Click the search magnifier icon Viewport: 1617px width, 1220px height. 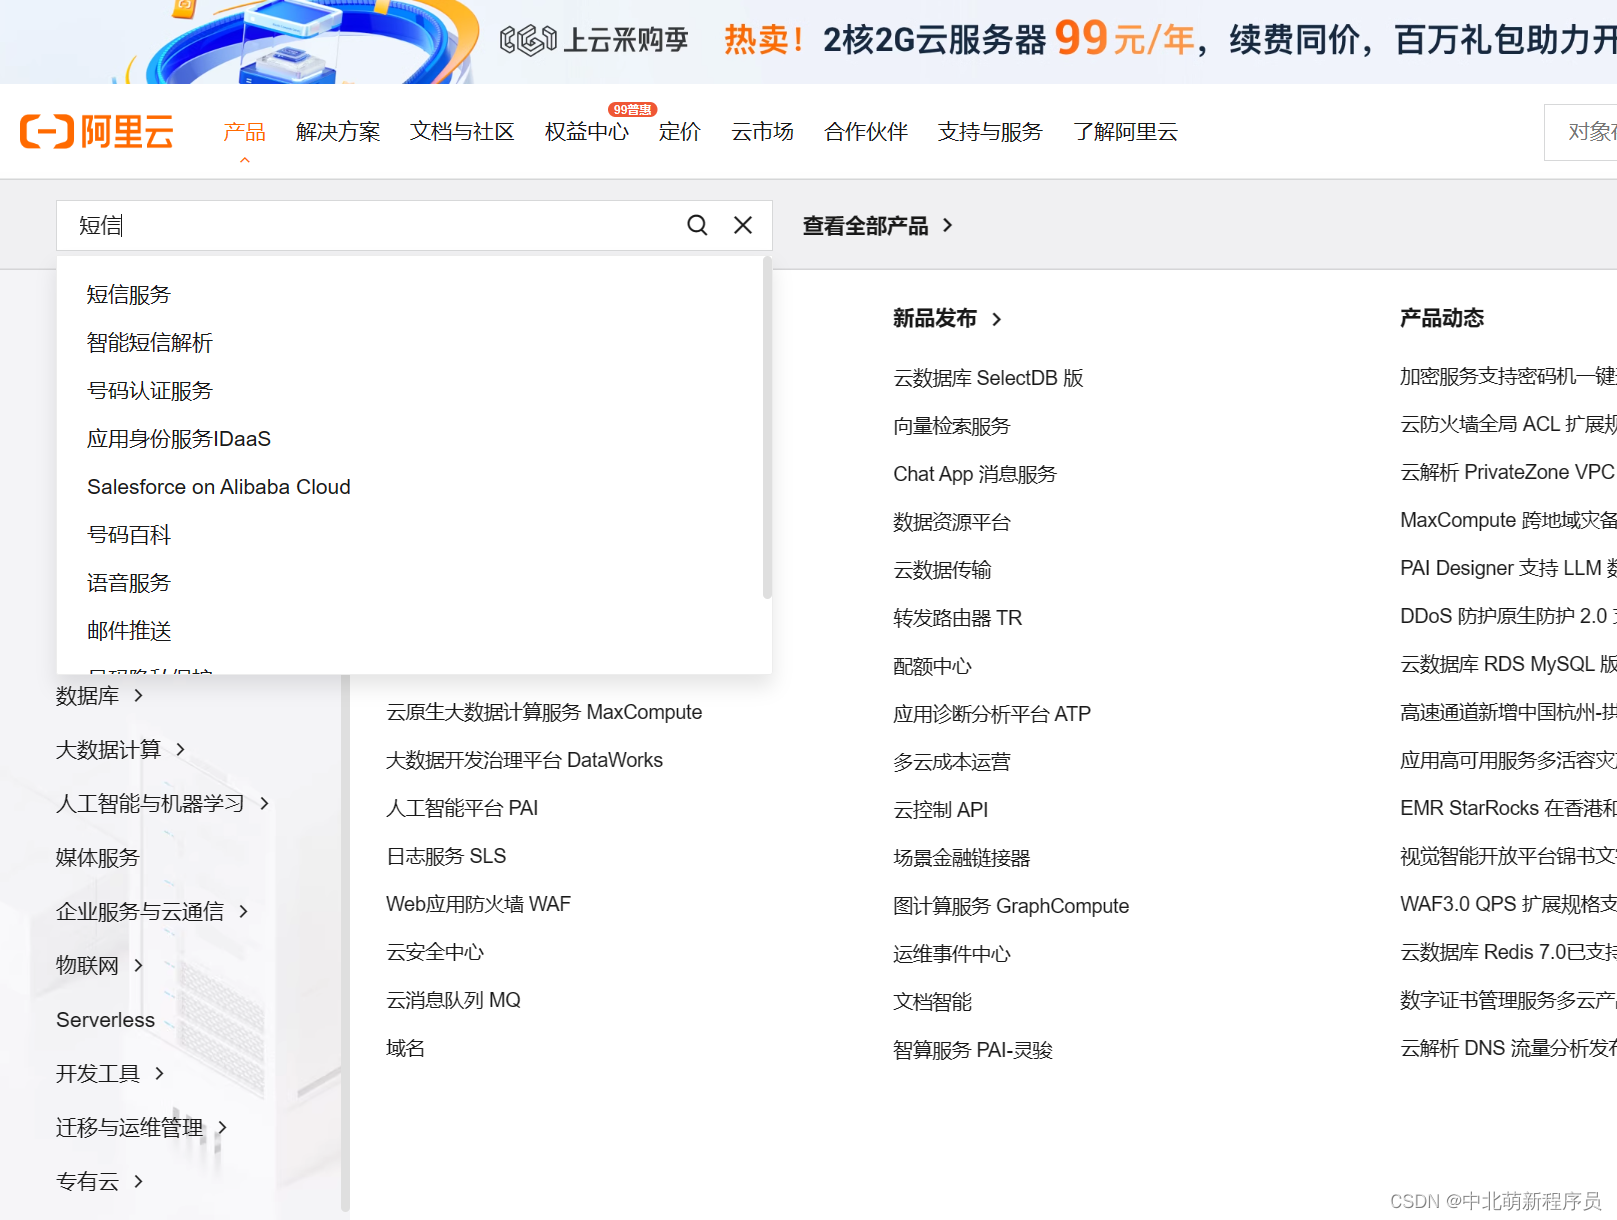click(x=697, y=225)
